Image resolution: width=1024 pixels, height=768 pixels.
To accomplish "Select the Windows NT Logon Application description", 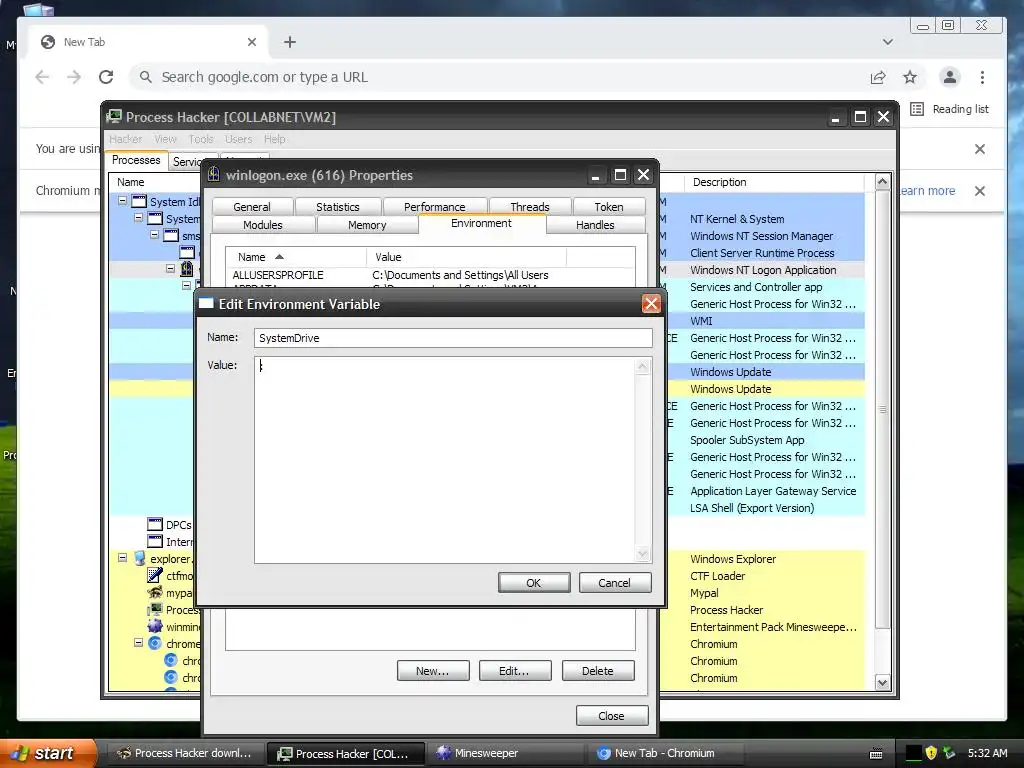I will click(x=763, y=270).
